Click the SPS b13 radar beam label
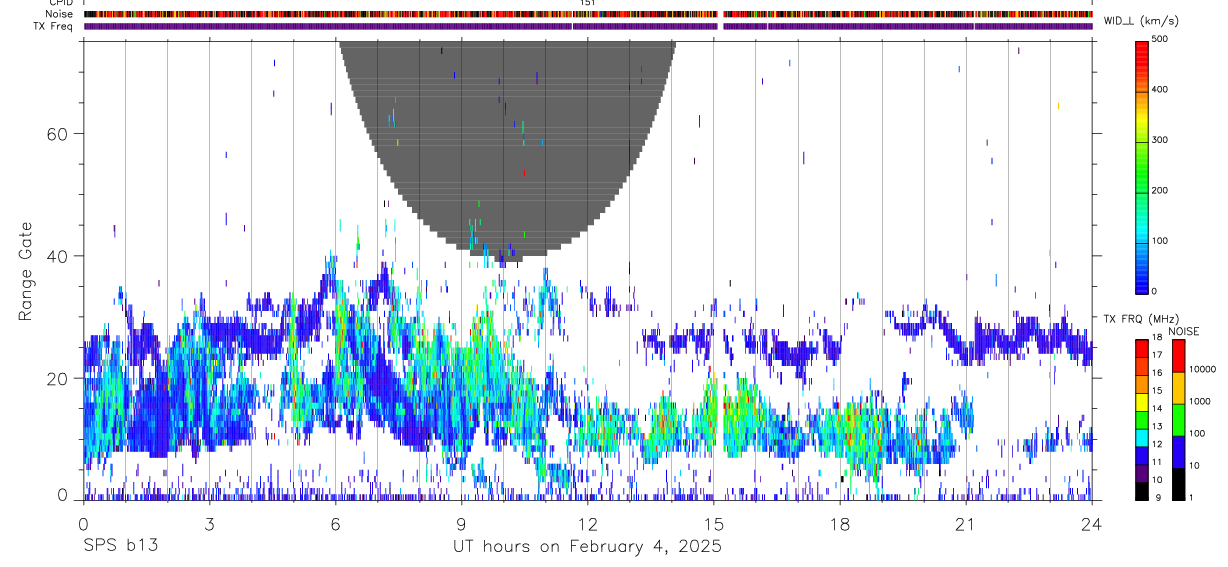 coord(120,547)
